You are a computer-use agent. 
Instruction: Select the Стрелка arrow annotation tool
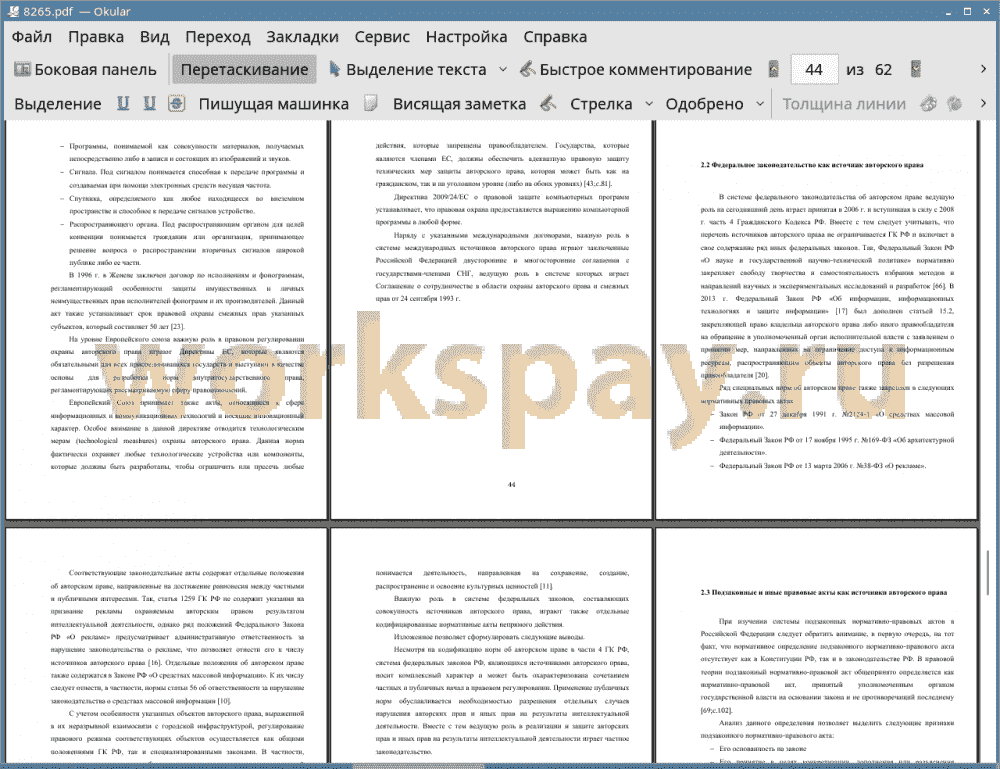point(601,104)
